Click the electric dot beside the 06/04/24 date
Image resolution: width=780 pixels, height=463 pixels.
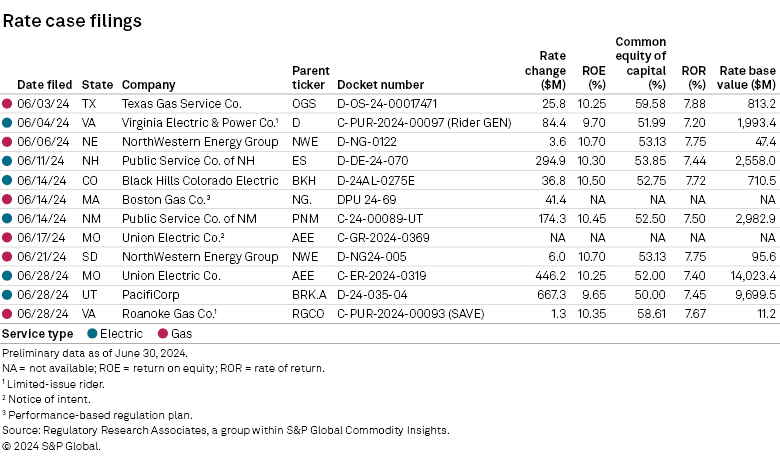[7, 122]
